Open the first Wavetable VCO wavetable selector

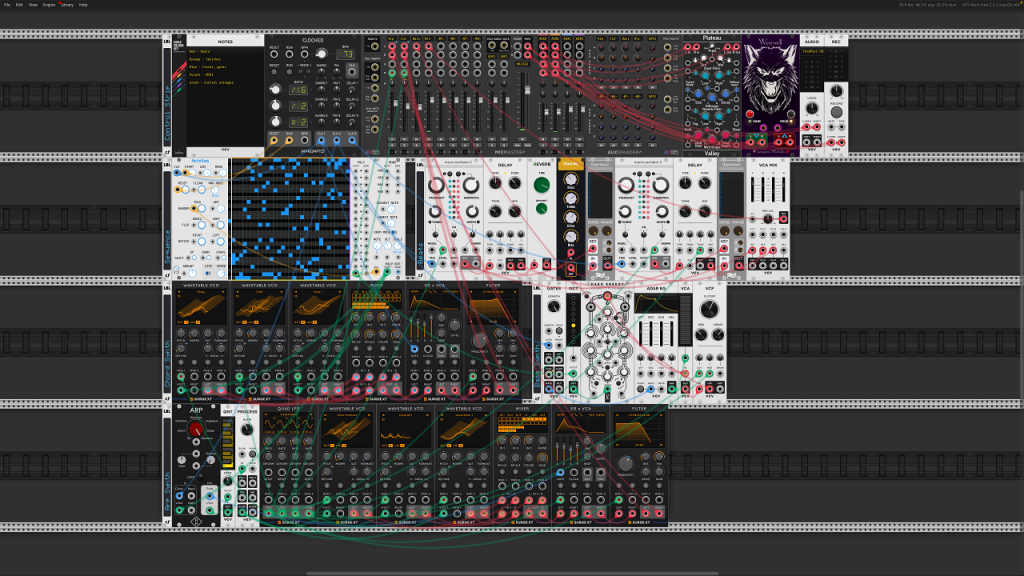pos(201,292)
